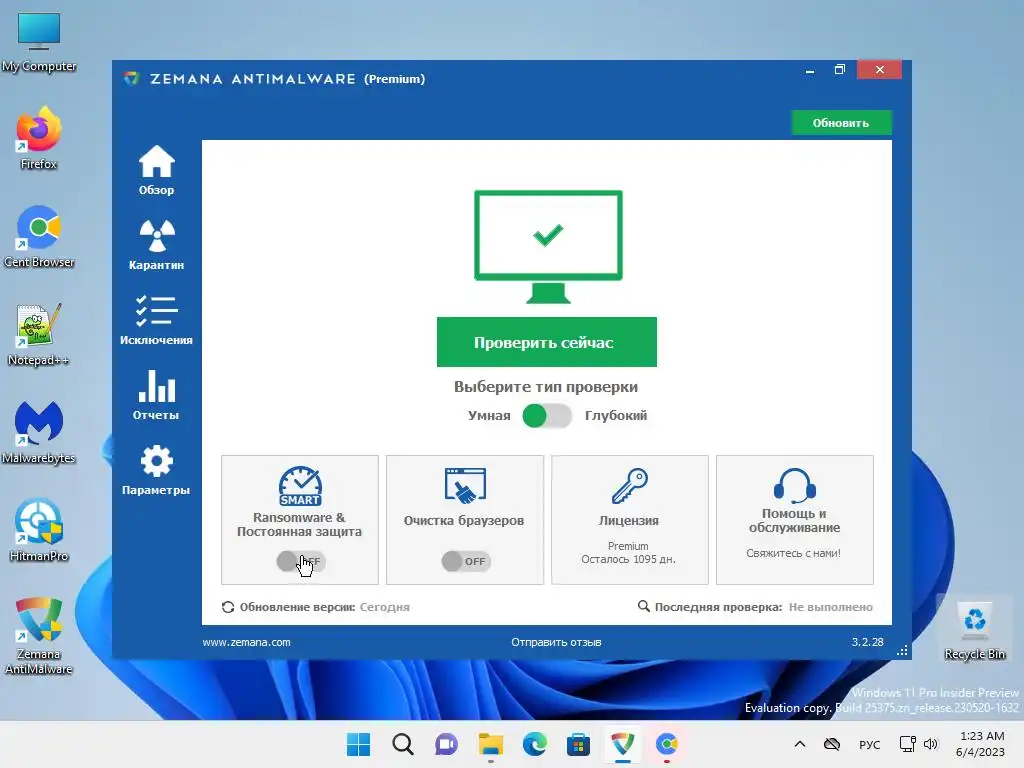Click the cloud sync tray icon

pos(831,744)
